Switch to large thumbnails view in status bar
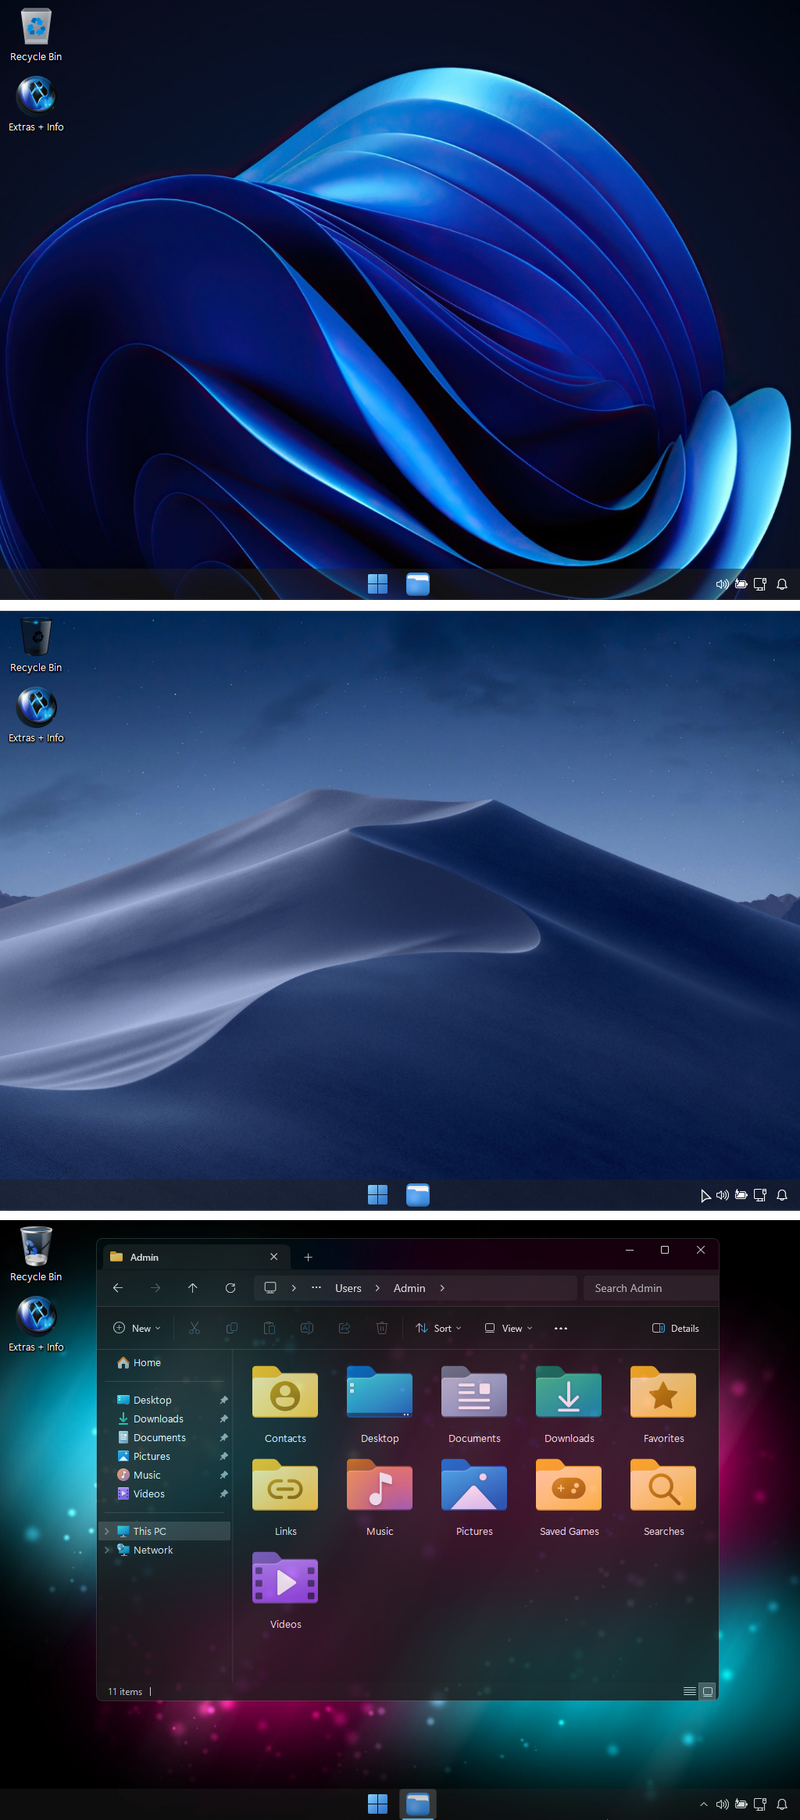This screenshot has width=800, height=1820. (x=707, y=1691)
